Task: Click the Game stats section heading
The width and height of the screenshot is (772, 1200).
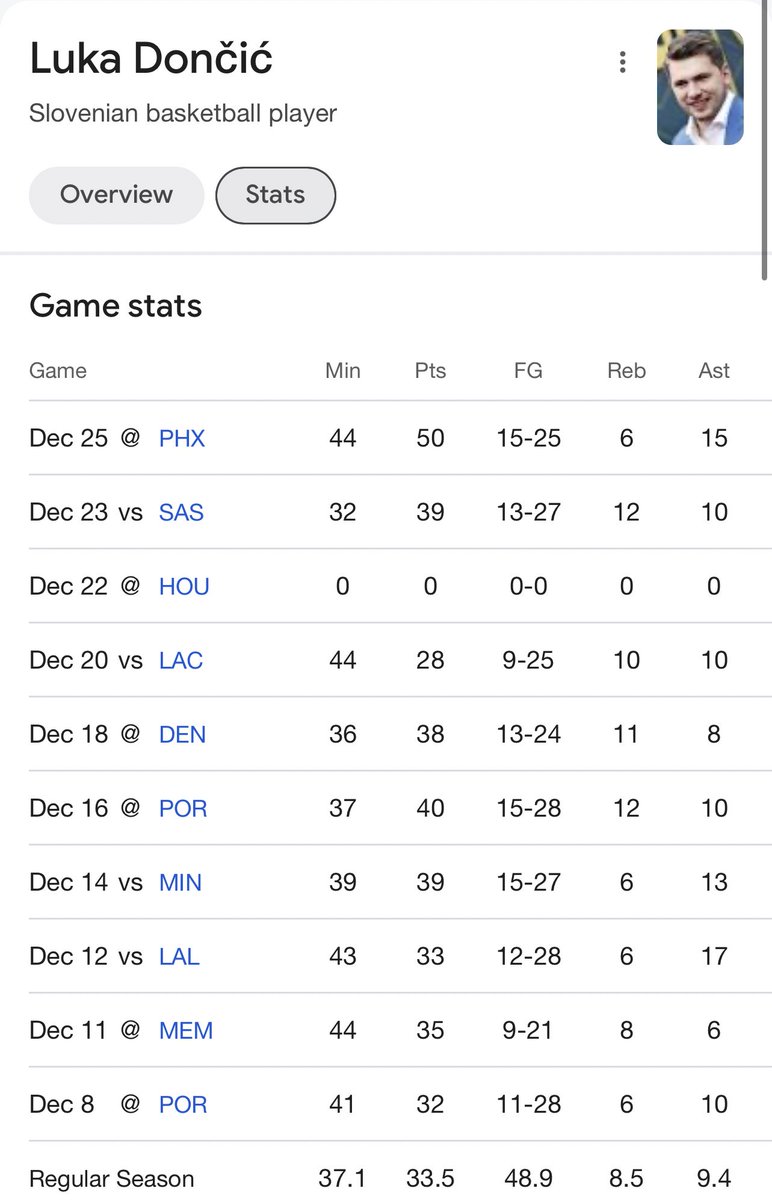Action: [116, 305]
